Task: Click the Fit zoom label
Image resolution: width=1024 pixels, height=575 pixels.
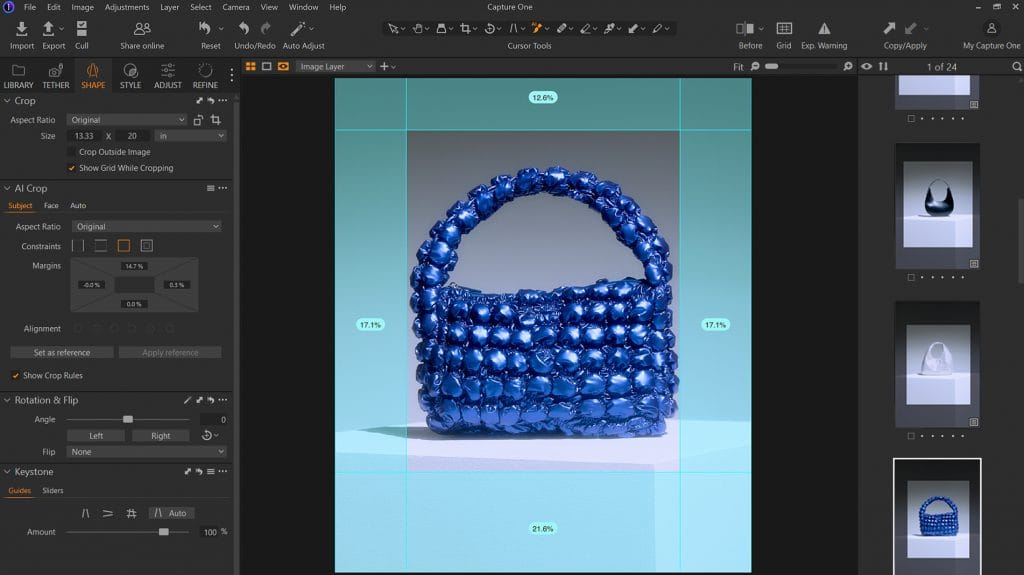Action: 738,67
